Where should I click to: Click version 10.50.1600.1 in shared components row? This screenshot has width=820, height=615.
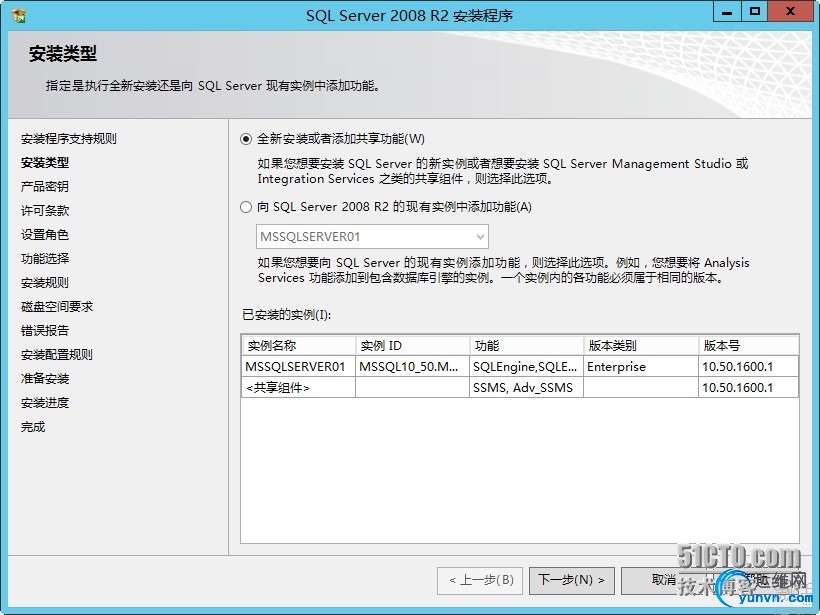point(748,388)
